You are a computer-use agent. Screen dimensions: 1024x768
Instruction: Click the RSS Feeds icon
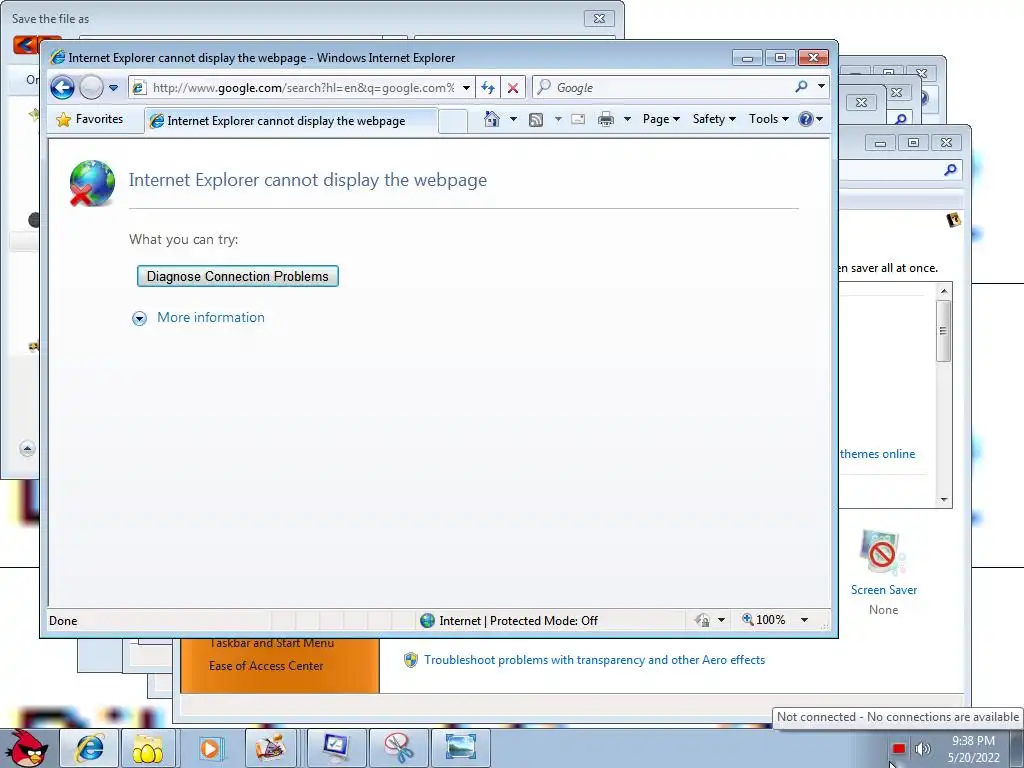click(536, 120)
